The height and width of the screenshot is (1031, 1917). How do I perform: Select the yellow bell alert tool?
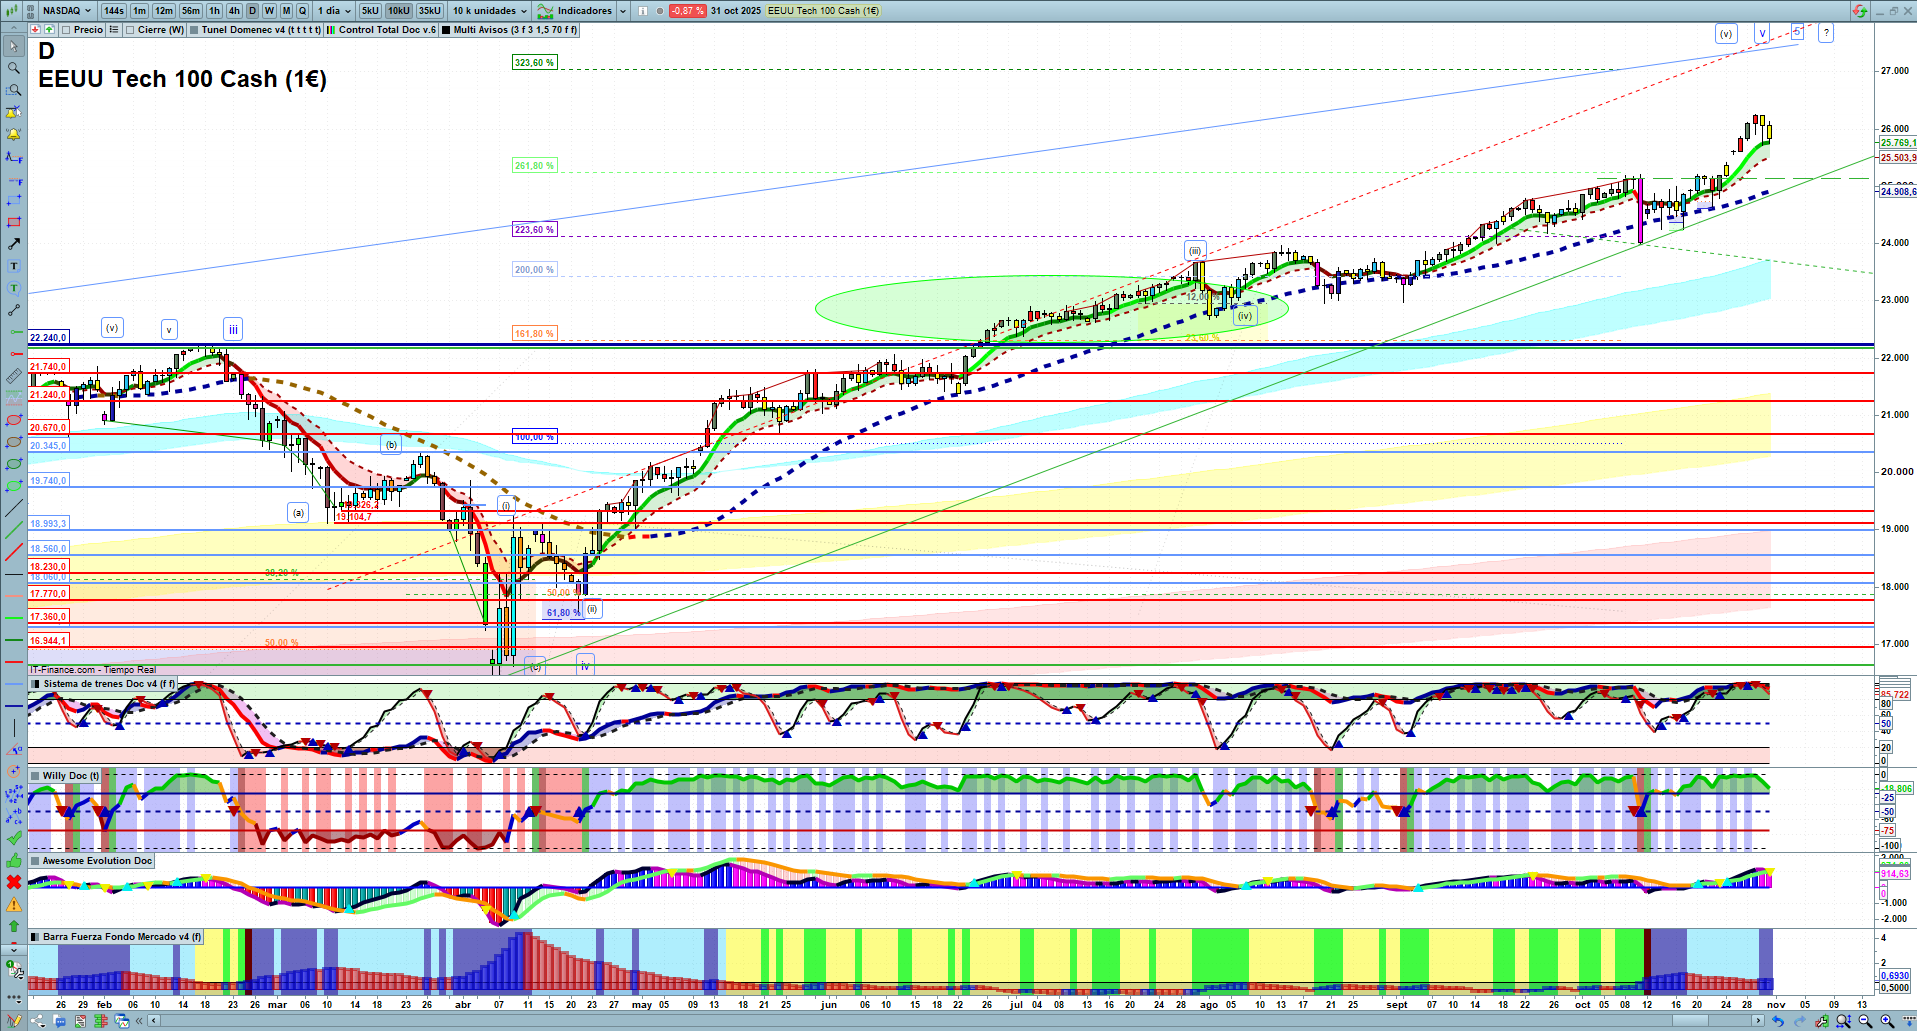(14, 134)
